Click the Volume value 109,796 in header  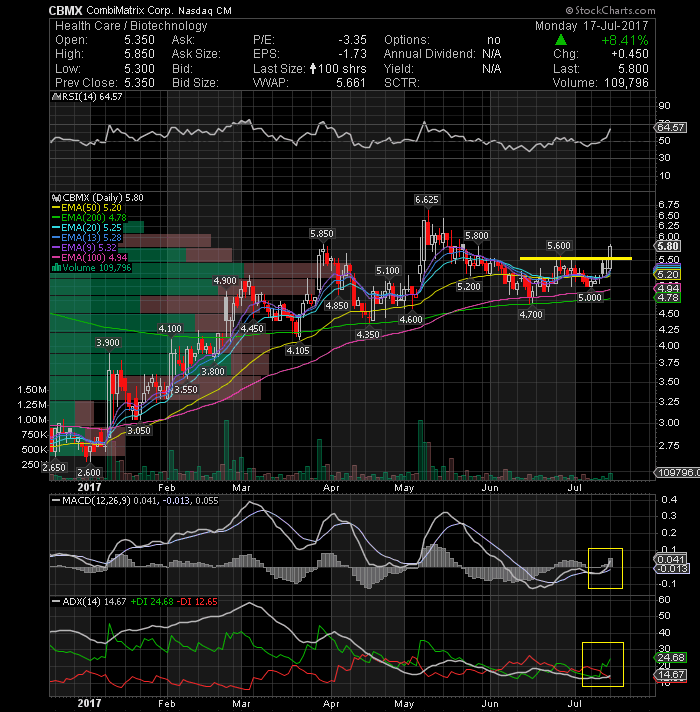626,83
